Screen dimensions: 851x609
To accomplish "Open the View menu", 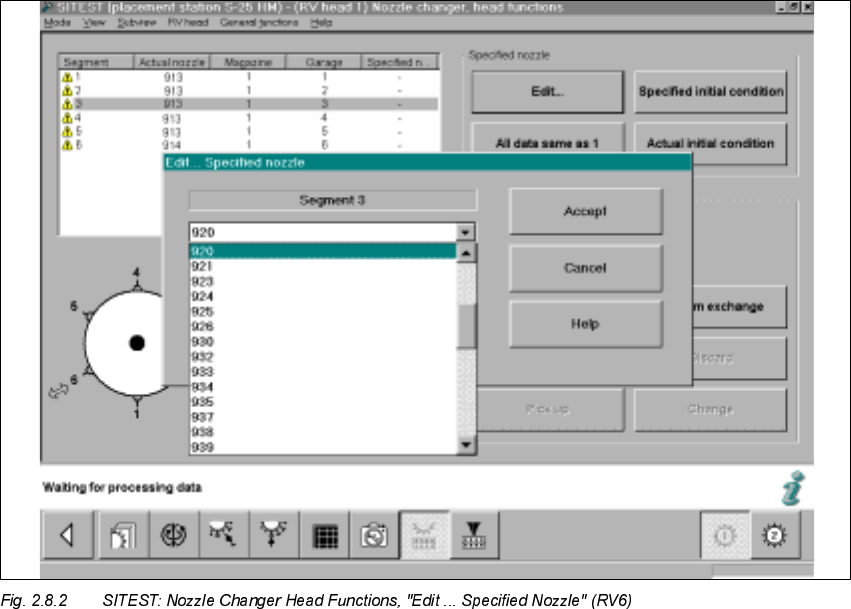I will pyautogui.click(x=94, y=23).
